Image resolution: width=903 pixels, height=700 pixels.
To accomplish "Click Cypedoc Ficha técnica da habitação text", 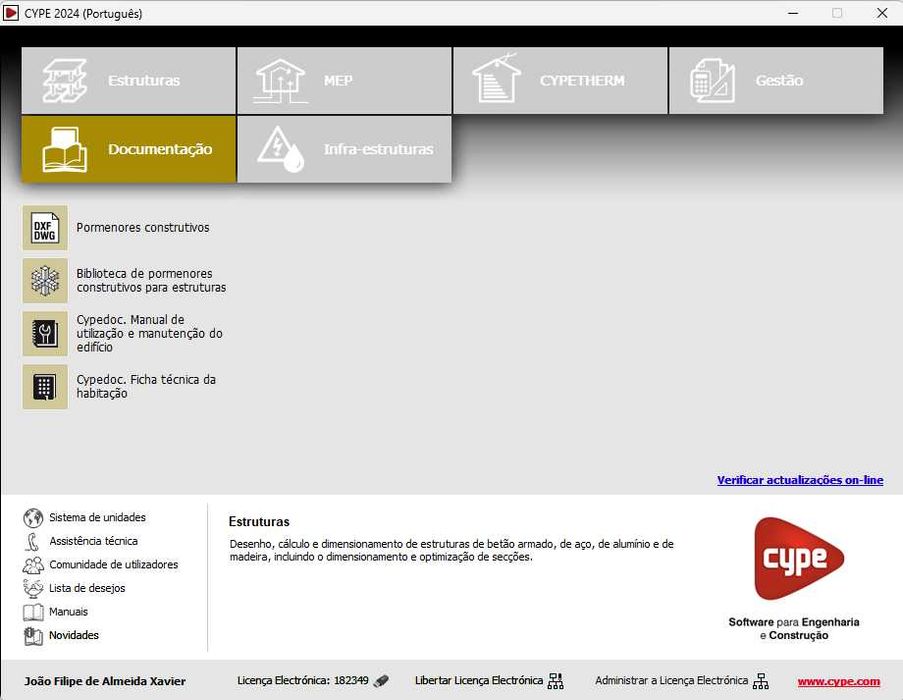I will point(146,387).
